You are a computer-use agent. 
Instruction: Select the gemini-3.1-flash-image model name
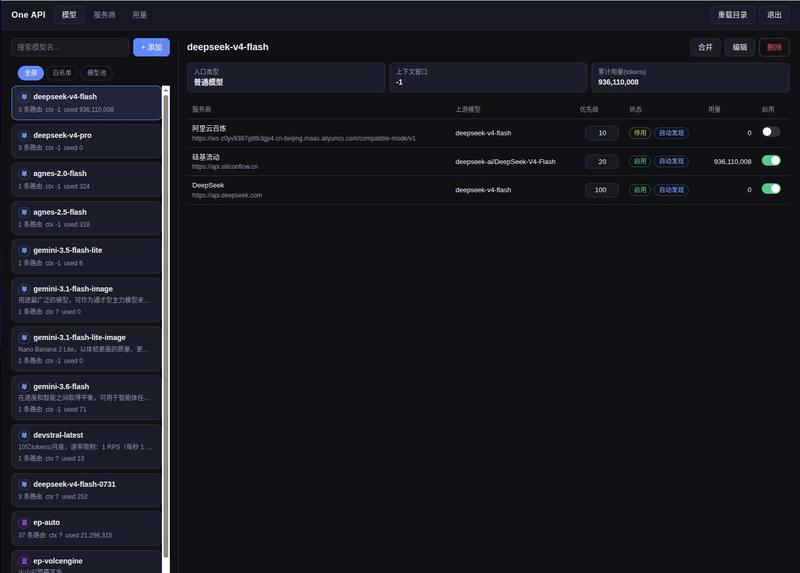coord(73,289)
